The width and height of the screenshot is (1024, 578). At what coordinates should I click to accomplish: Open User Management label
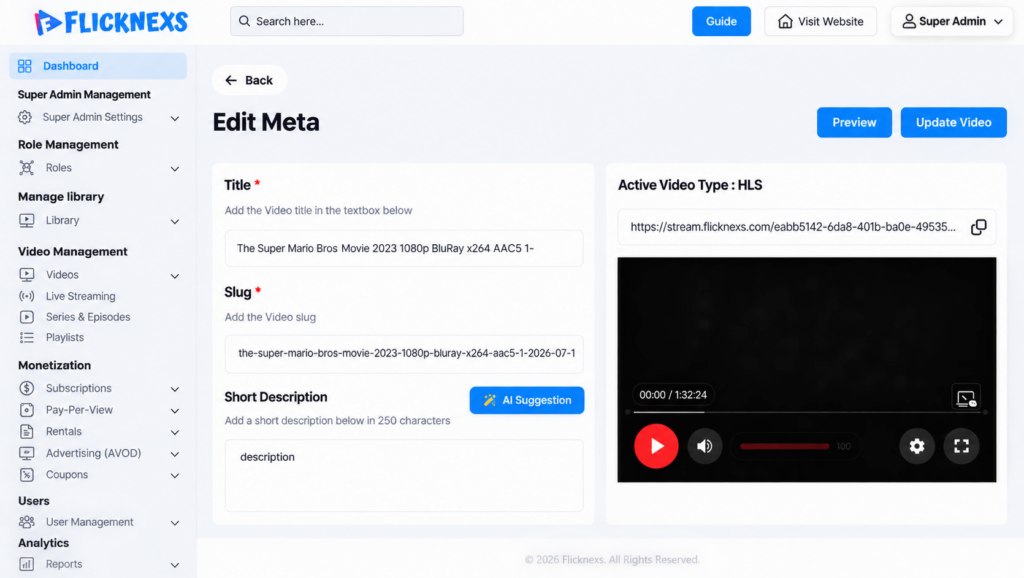pos(89,522)
